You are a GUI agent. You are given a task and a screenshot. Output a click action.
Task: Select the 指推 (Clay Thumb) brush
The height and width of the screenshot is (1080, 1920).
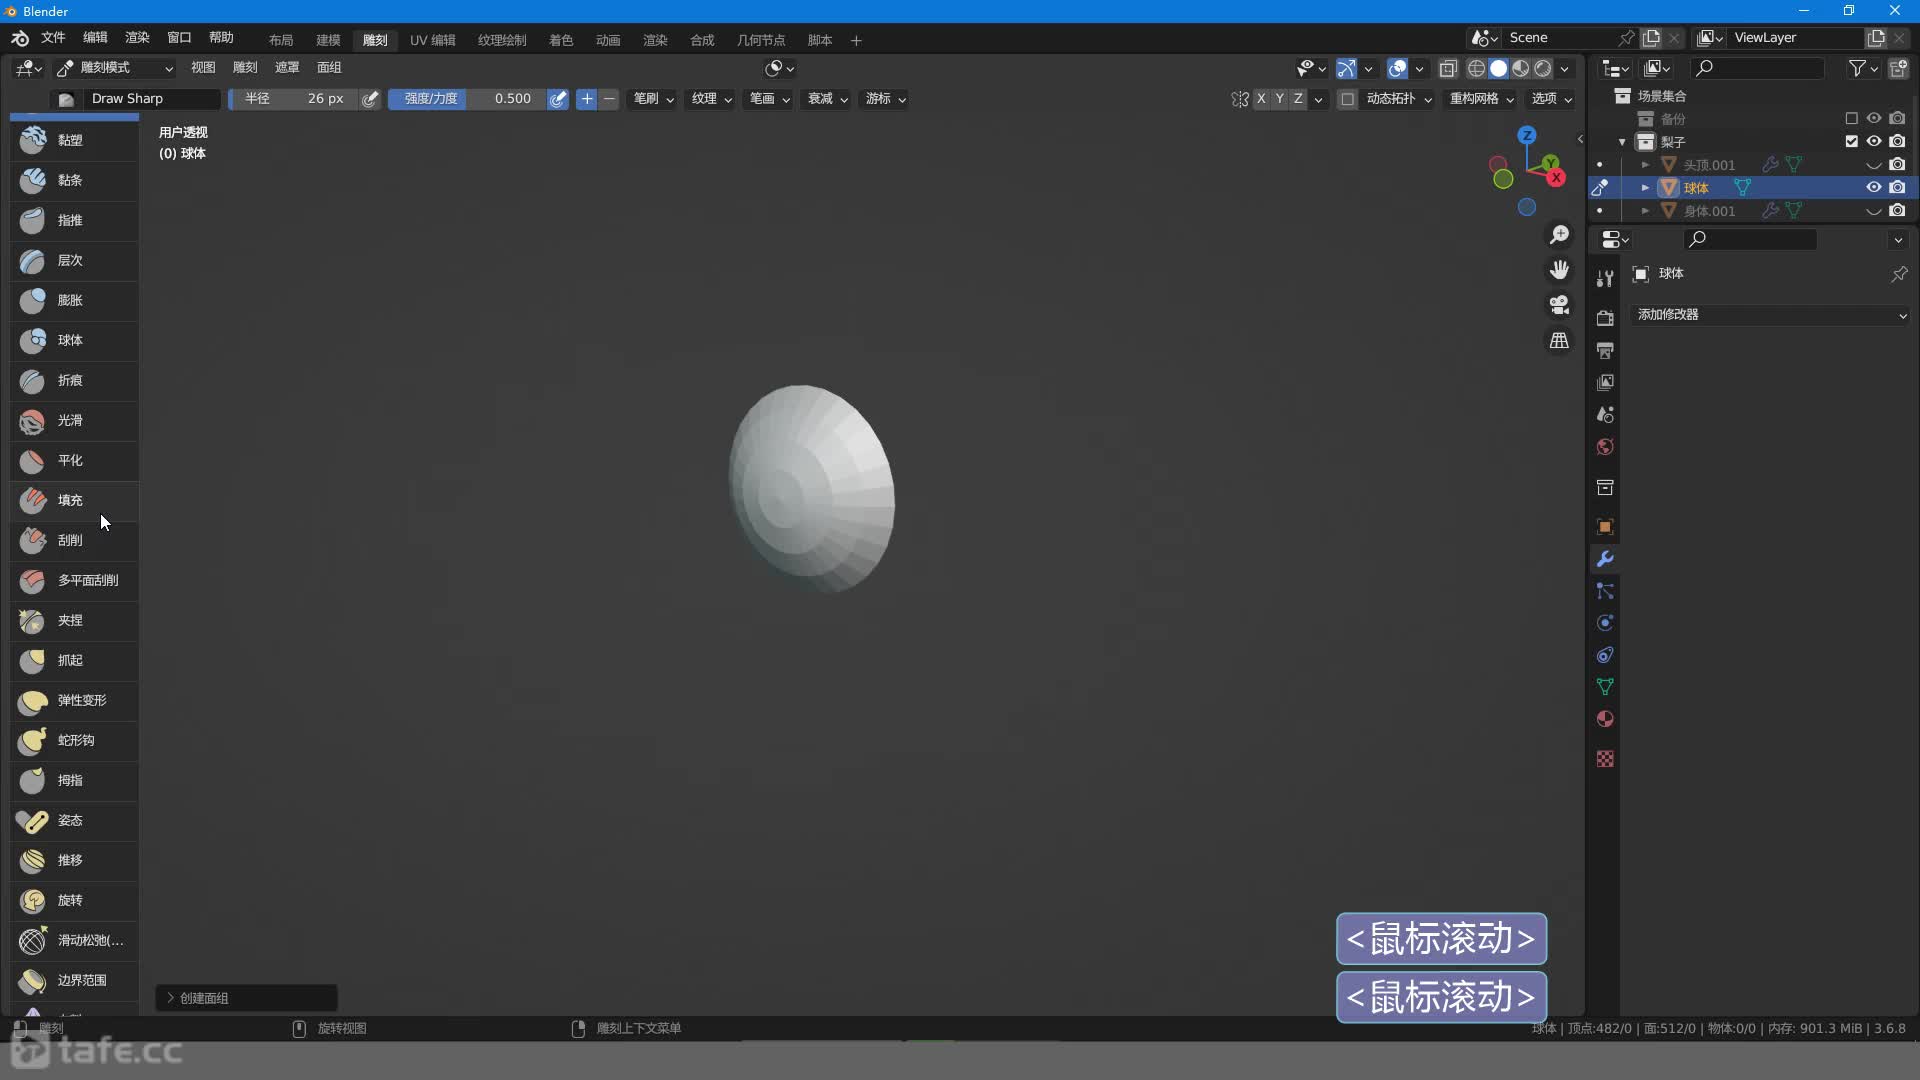[74, 220]
